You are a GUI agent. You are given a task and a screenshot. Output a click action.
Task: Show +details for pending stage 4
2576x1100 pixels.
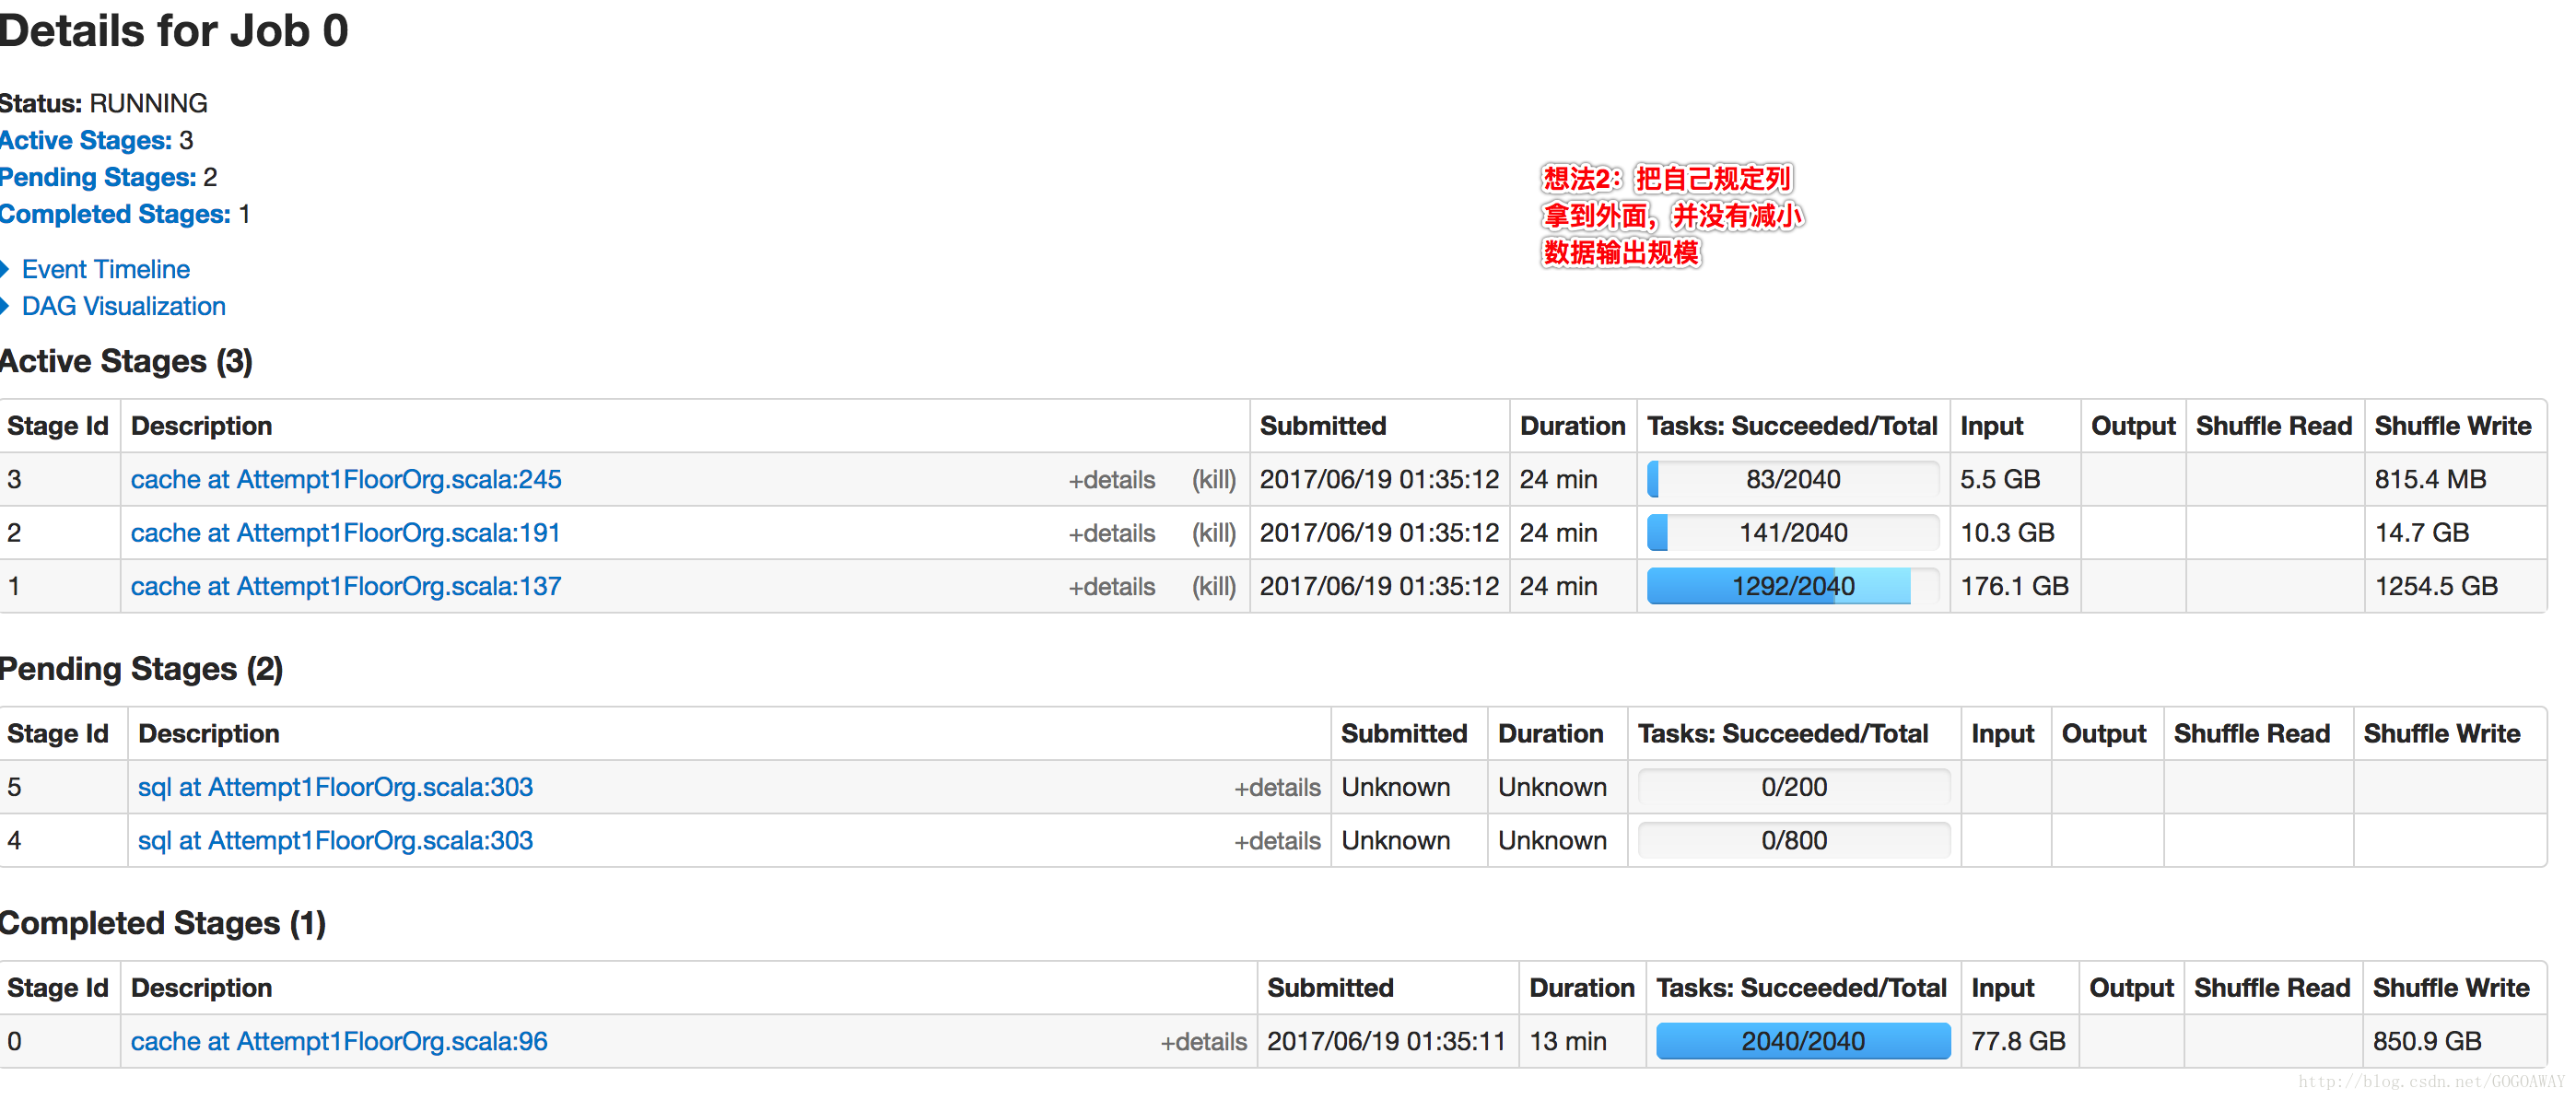coord(1277,842)
